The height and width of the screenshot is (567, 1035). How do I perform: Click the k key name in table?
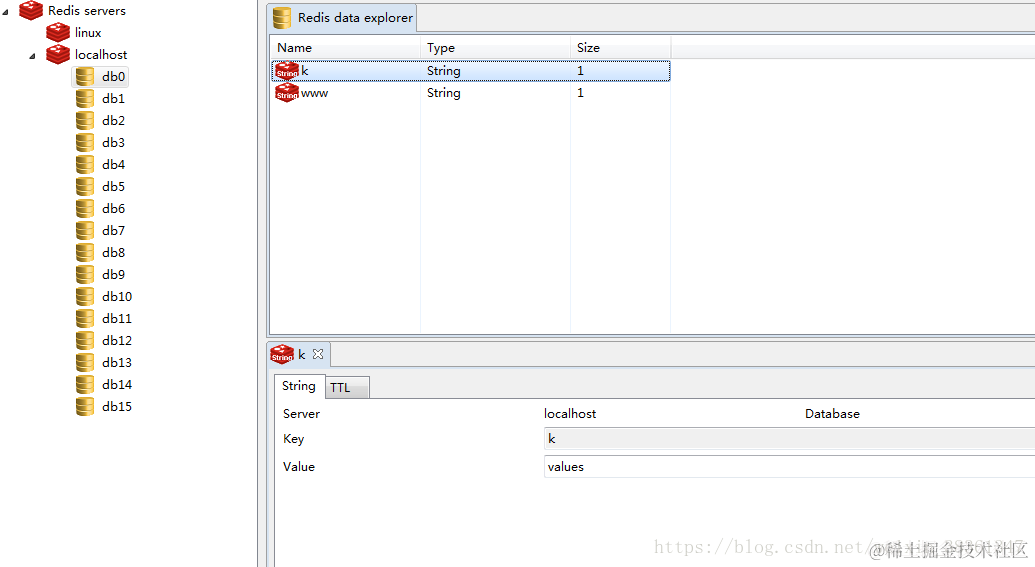(305, 71)
